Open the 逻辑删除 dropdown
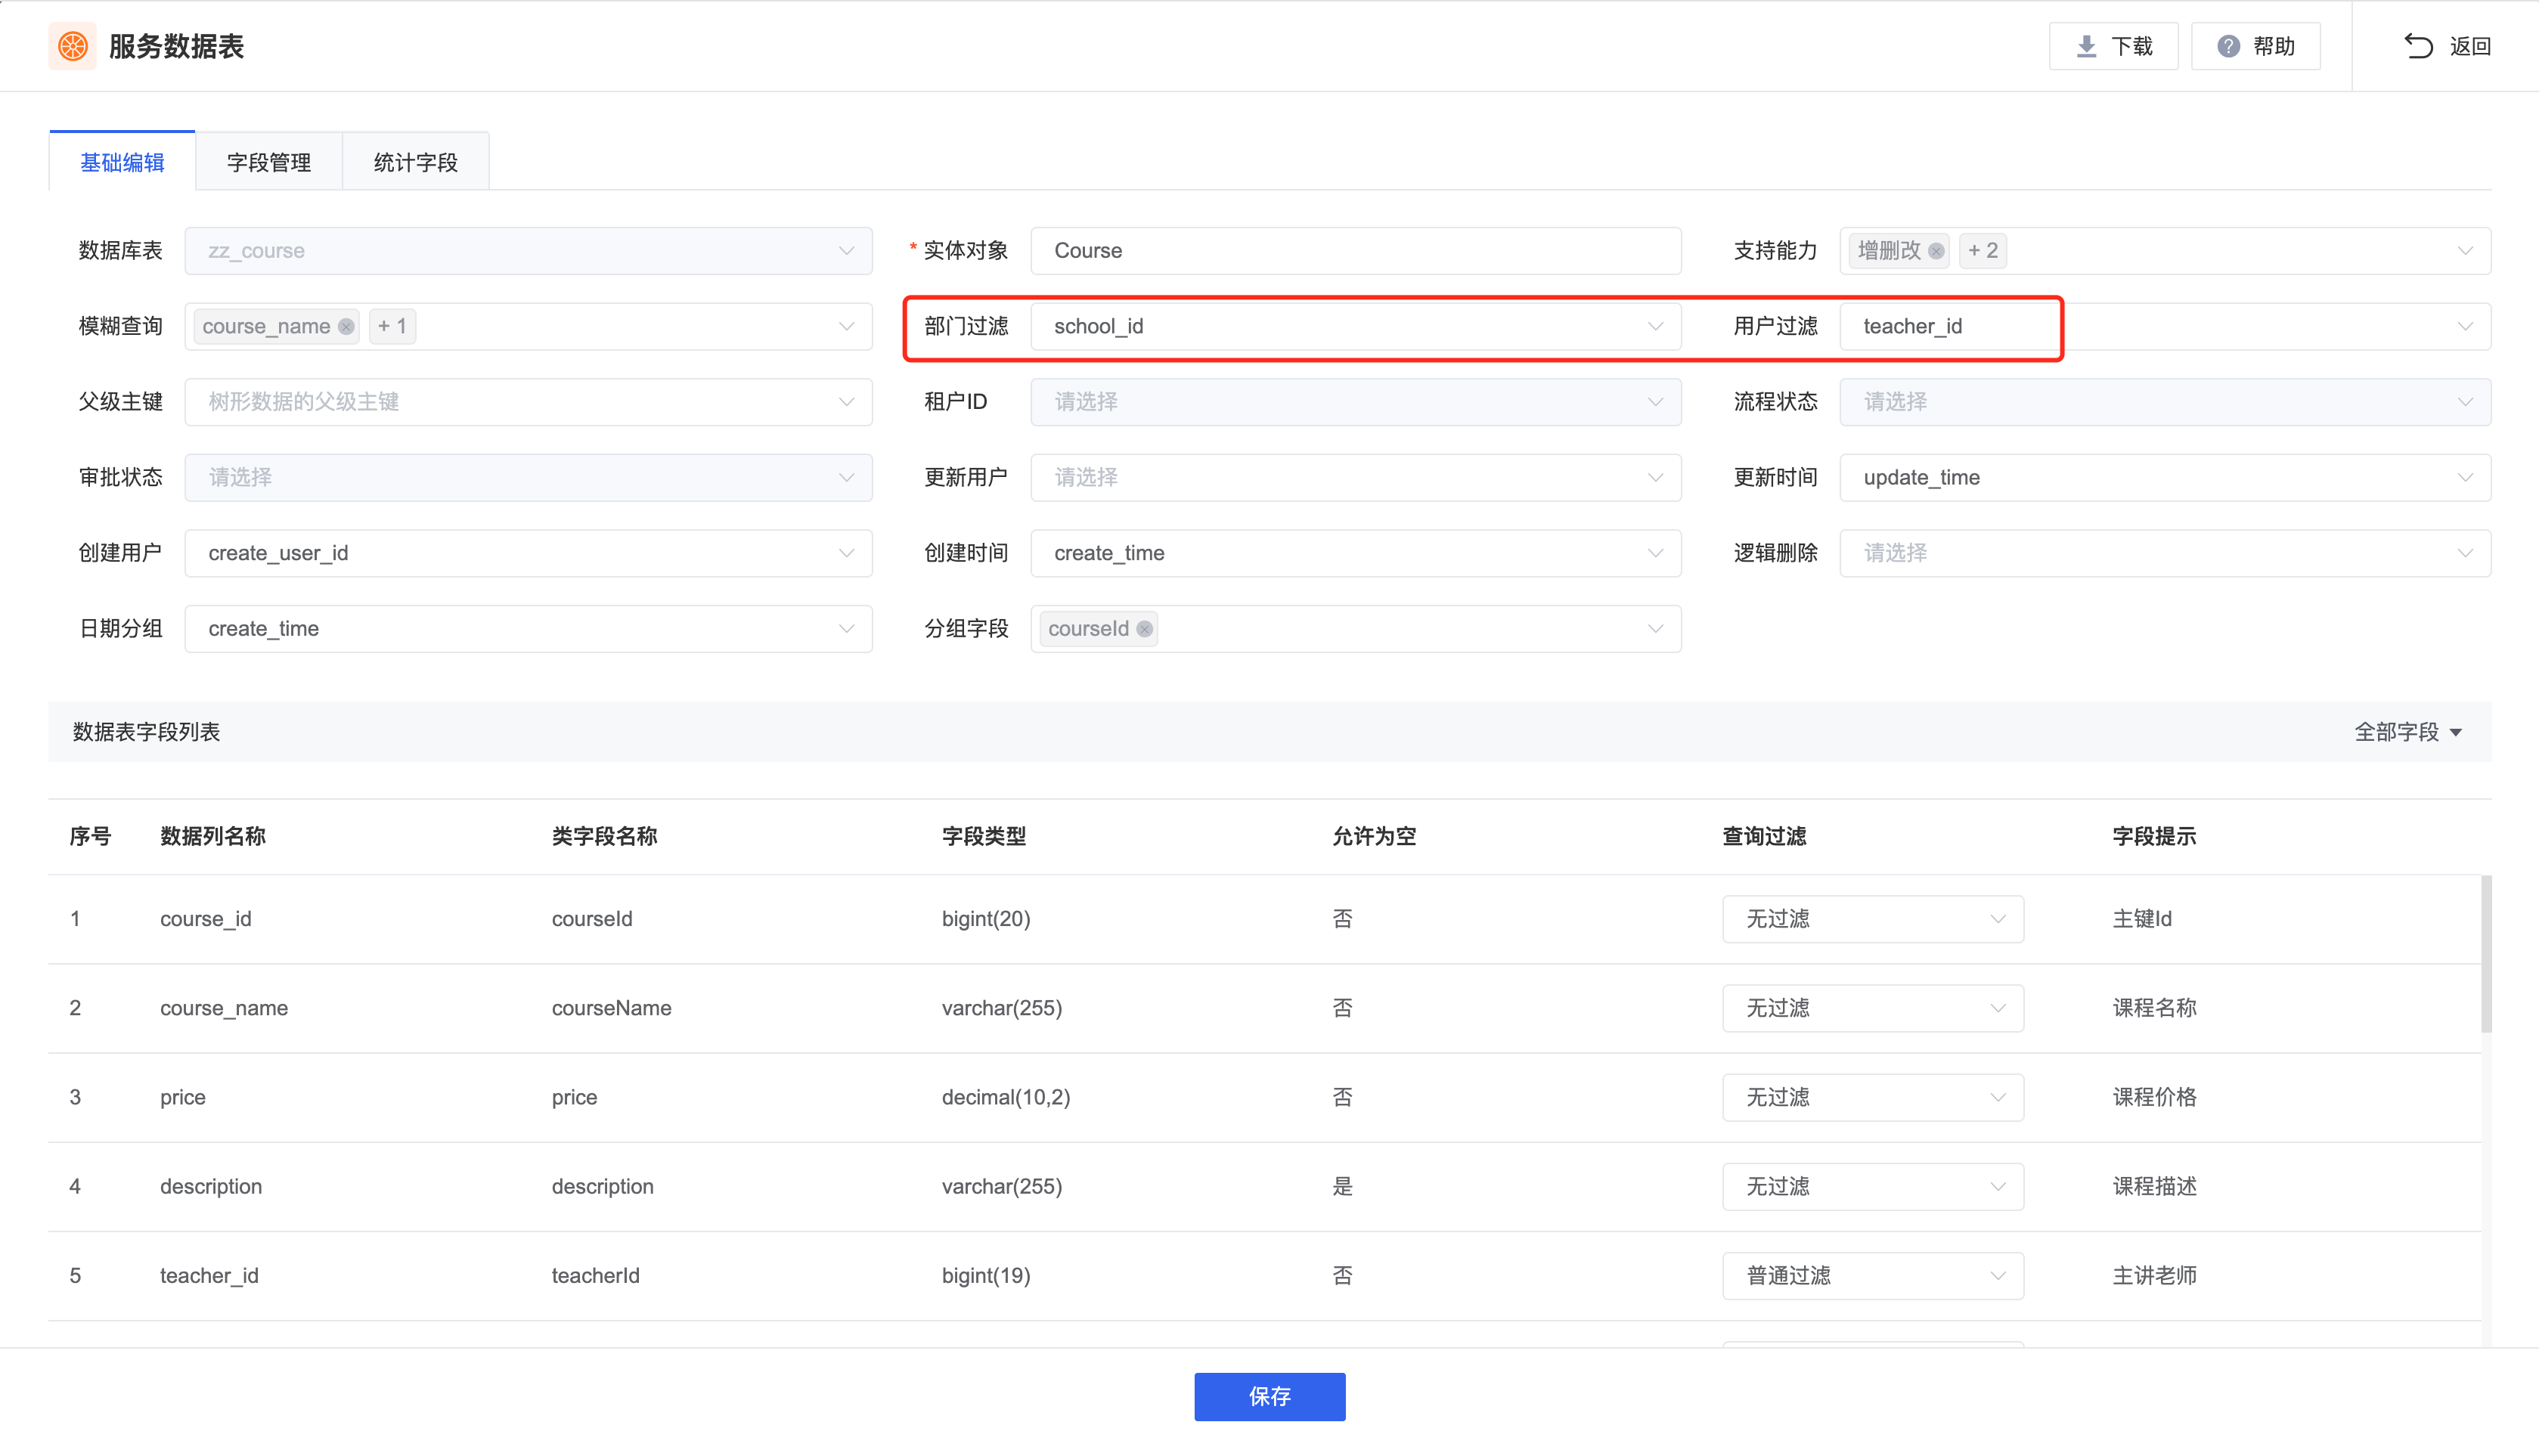 click(2165, 553)
